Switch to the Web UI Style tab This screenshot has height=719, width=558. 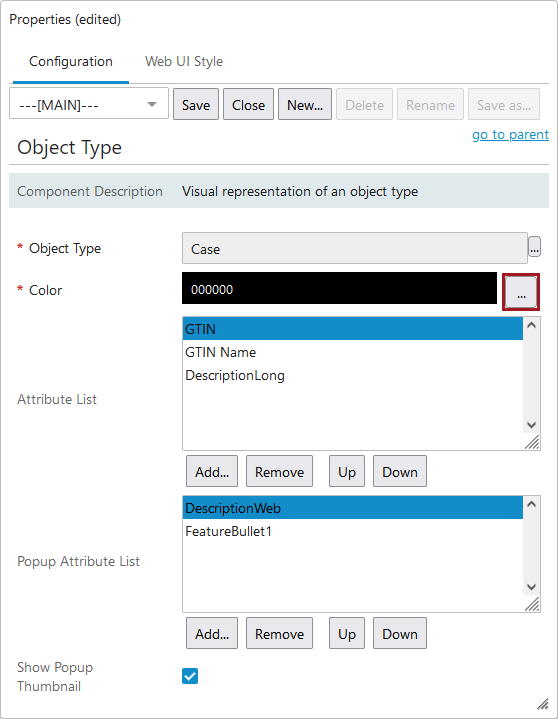pos(184,61)
